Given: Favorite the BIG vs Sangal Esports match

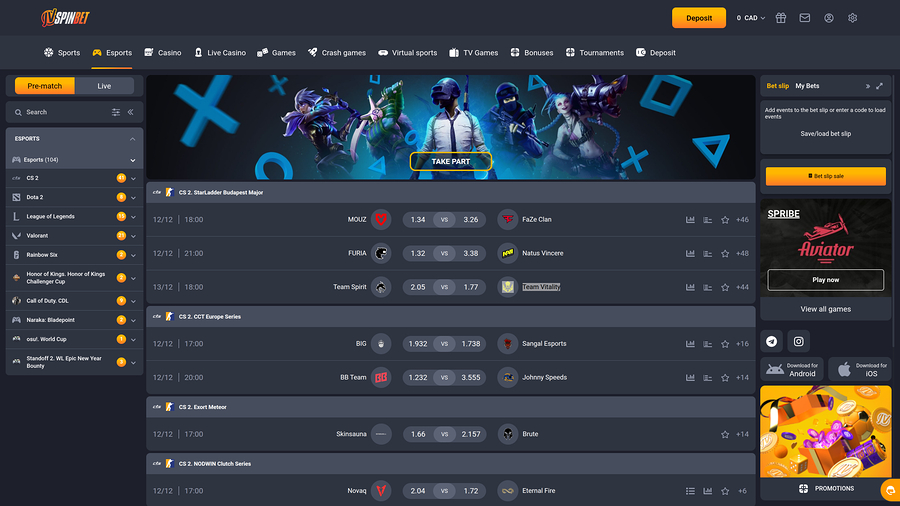Looking at the screenshot, I should [x=725, y=344].
